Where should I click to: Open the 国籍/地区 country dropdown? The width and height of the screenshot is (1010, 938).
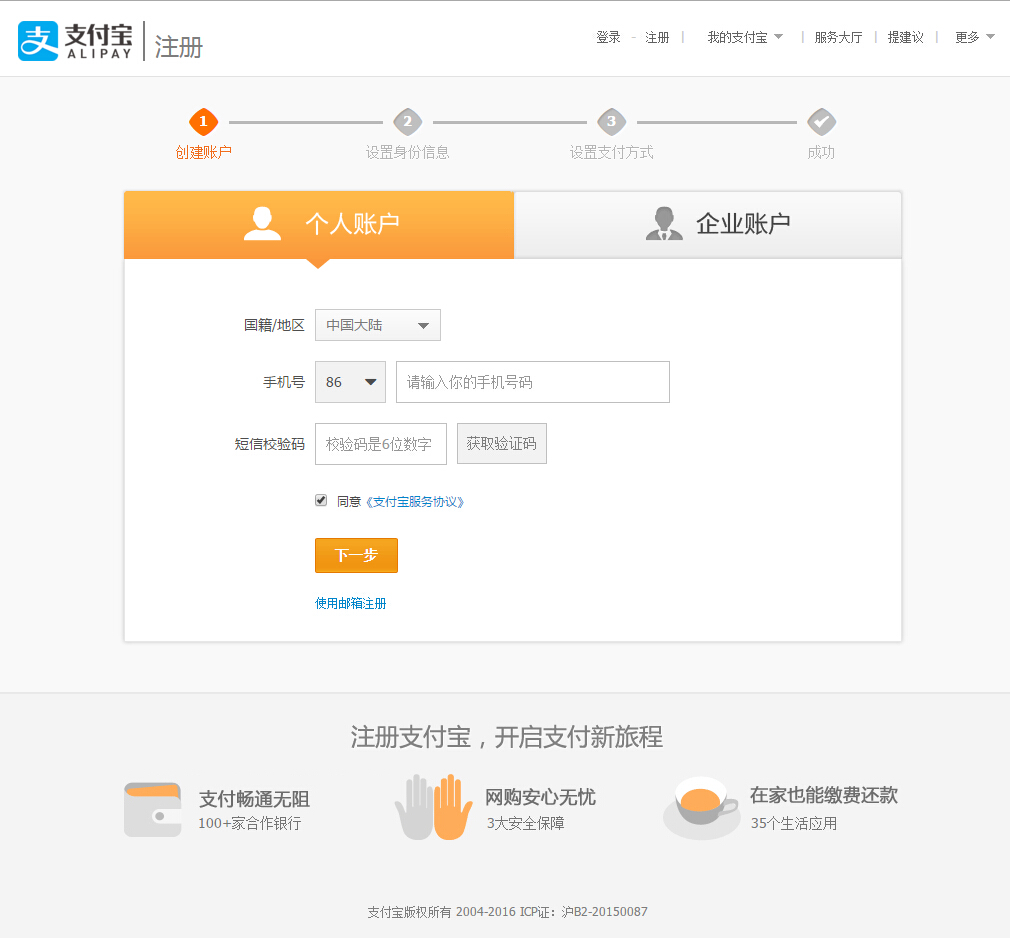click(x=377, y=324)
